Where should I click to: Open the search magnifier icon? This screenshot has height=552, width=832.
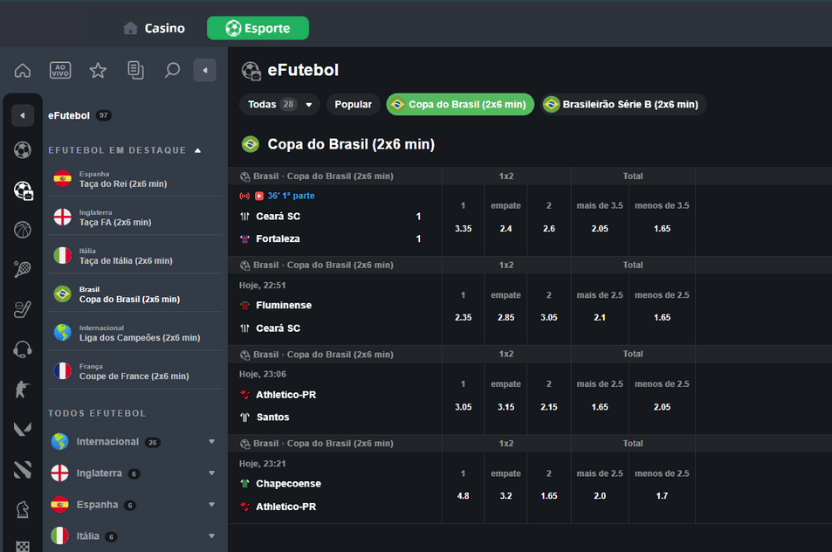point(172,70)
